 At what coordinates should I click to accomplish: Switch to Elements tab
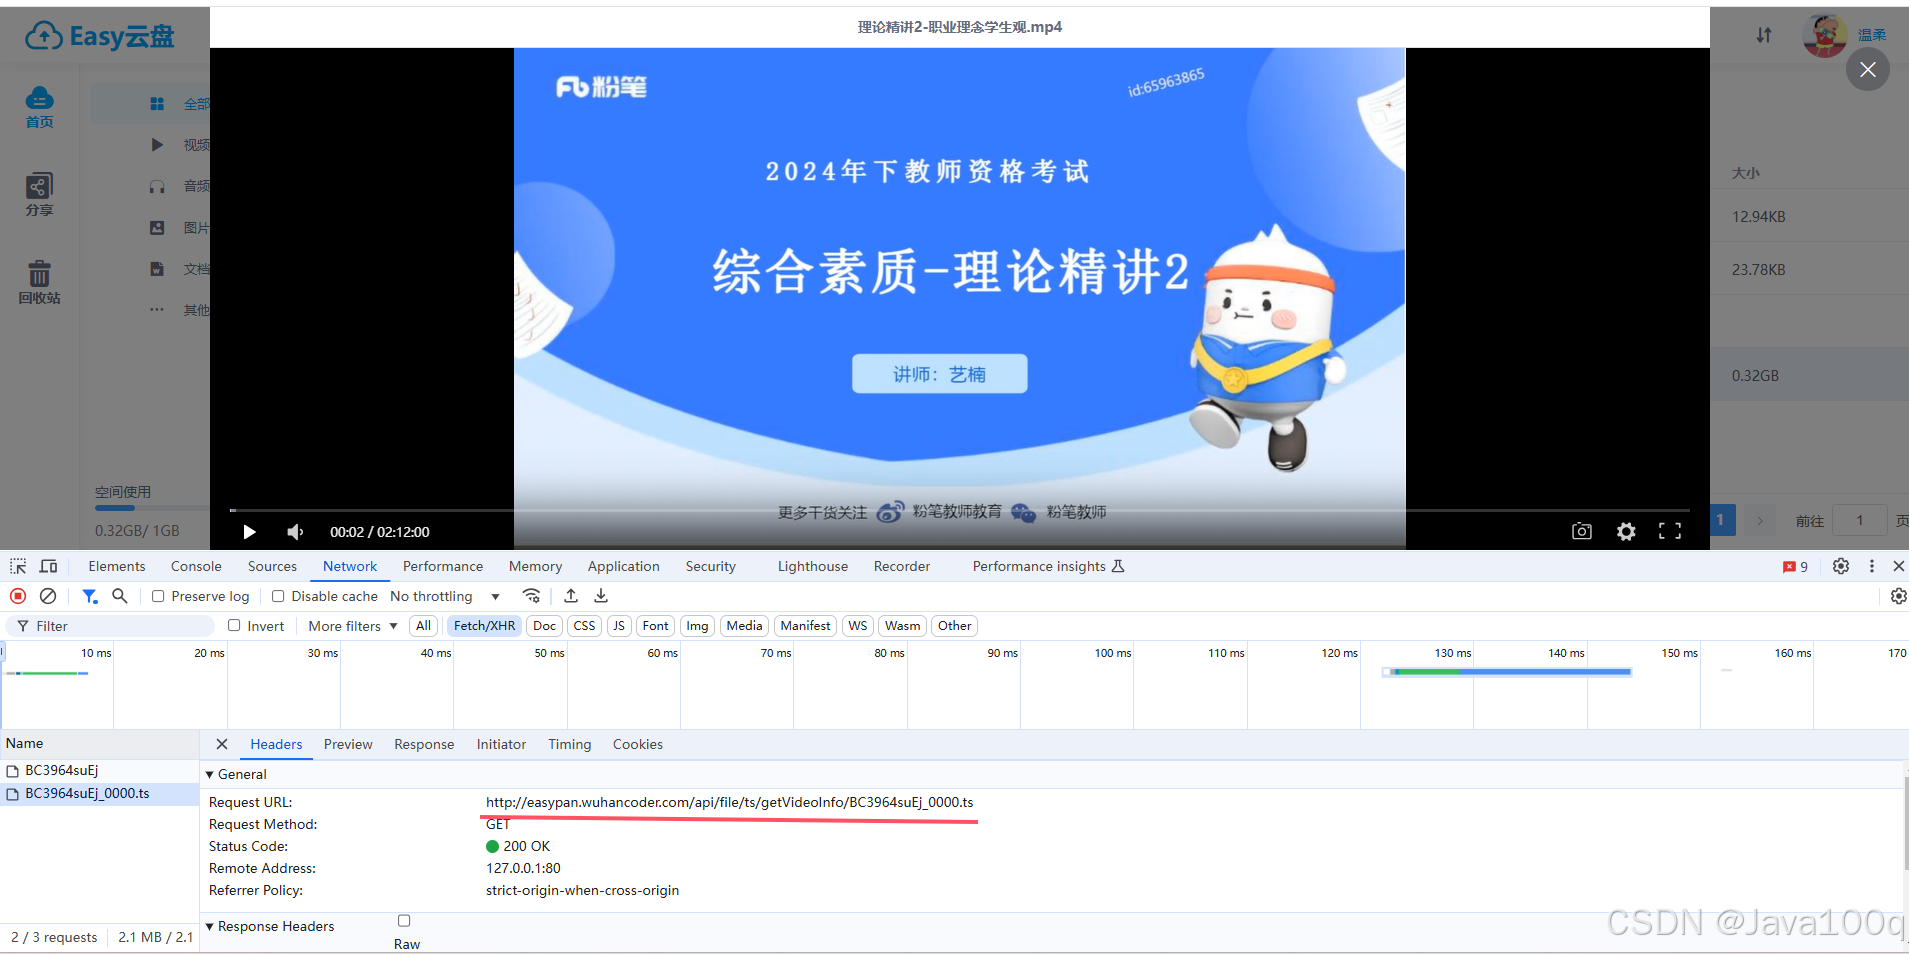click(117, 566)
